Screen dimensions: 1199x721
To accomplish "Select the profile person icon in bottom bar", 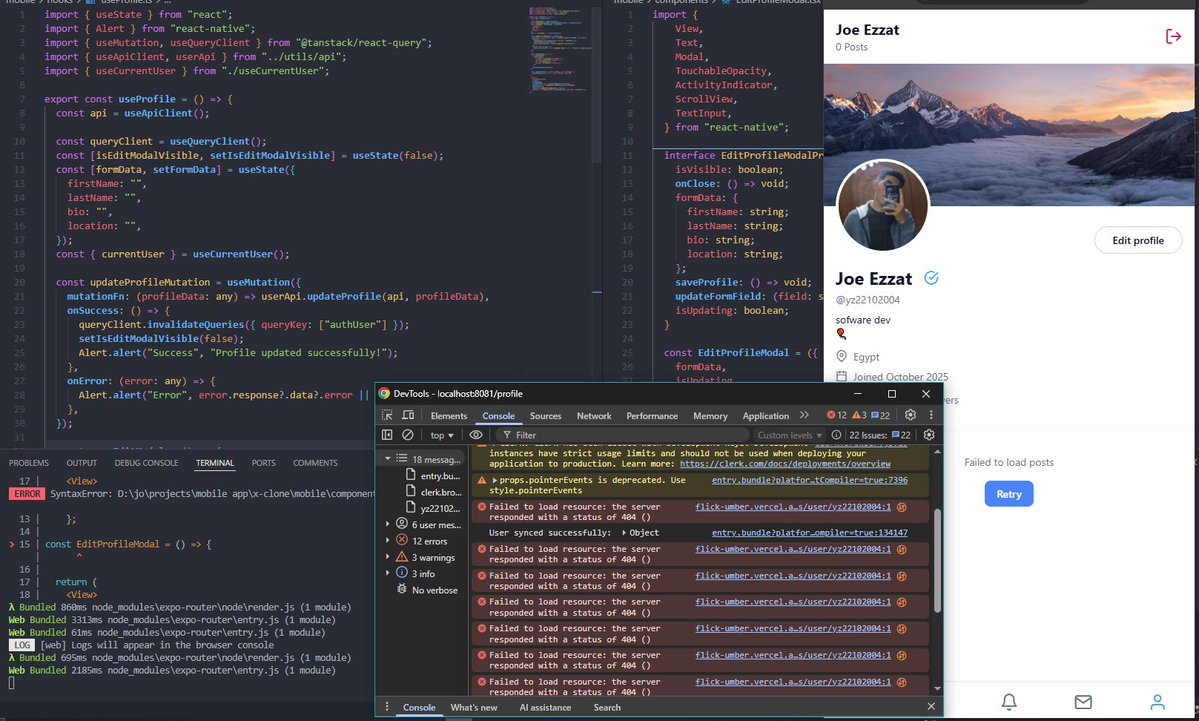I will pos(1157,701).
